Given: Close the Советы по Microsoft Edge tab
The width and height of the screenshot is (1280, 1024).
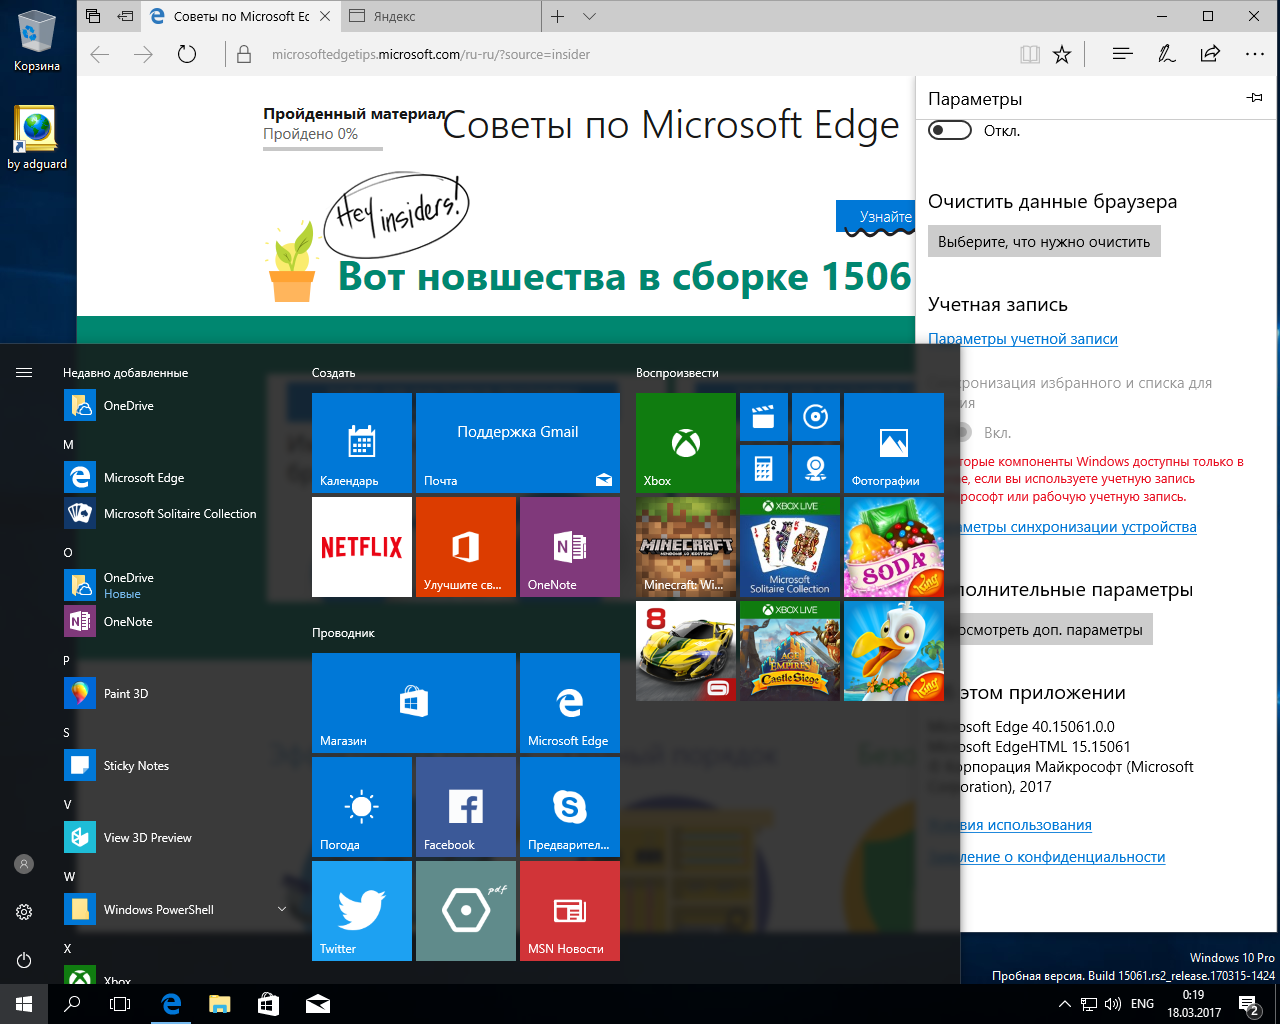Looking at the screenshot, I should (325, 16).
